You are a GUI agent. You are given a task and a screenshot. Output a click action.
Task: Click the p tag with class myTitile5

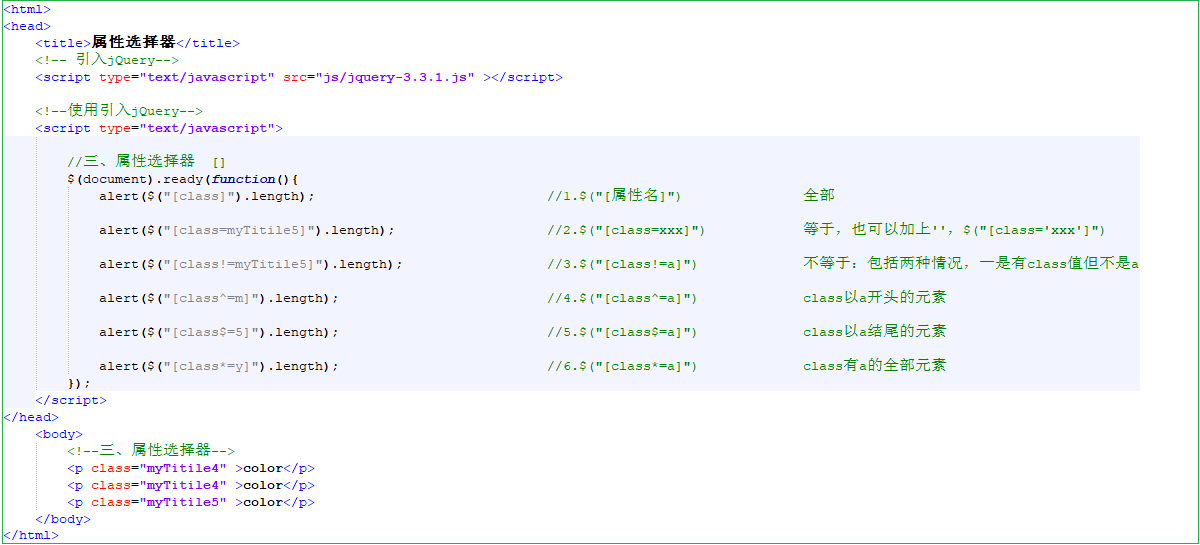click(191, 502)
